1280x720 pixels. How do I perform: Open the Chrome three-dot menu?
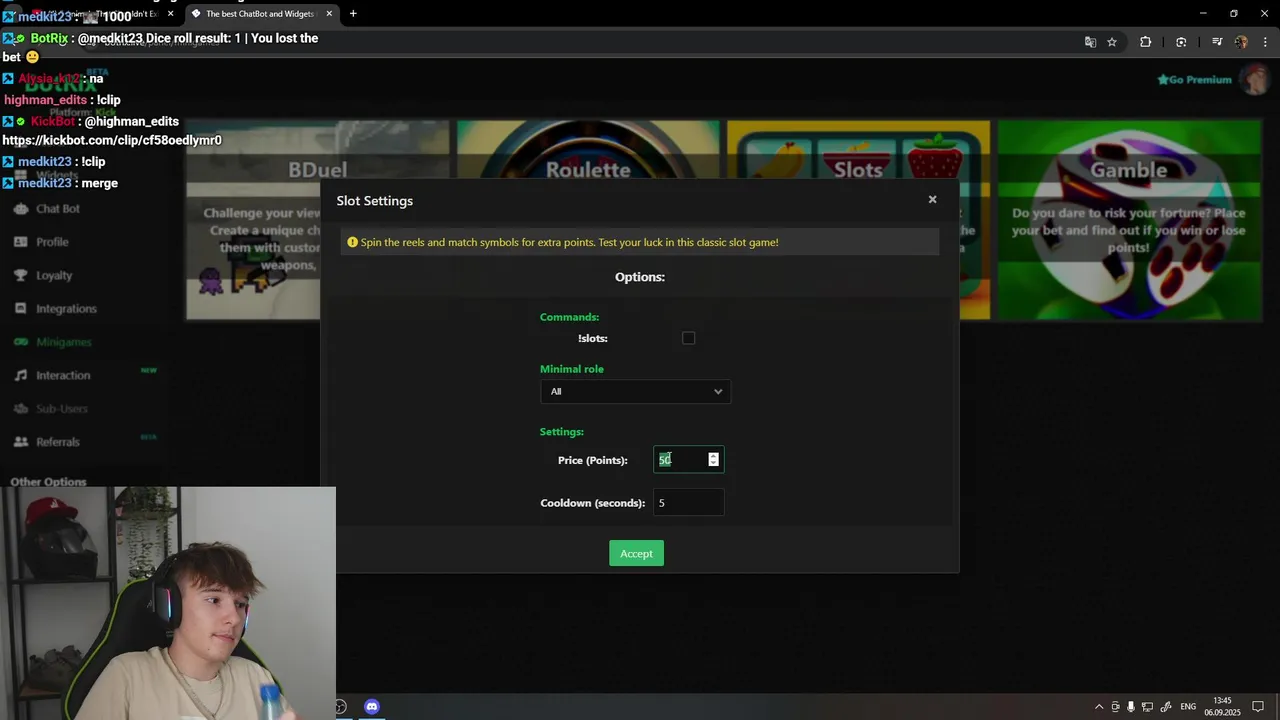(1266, 42)
